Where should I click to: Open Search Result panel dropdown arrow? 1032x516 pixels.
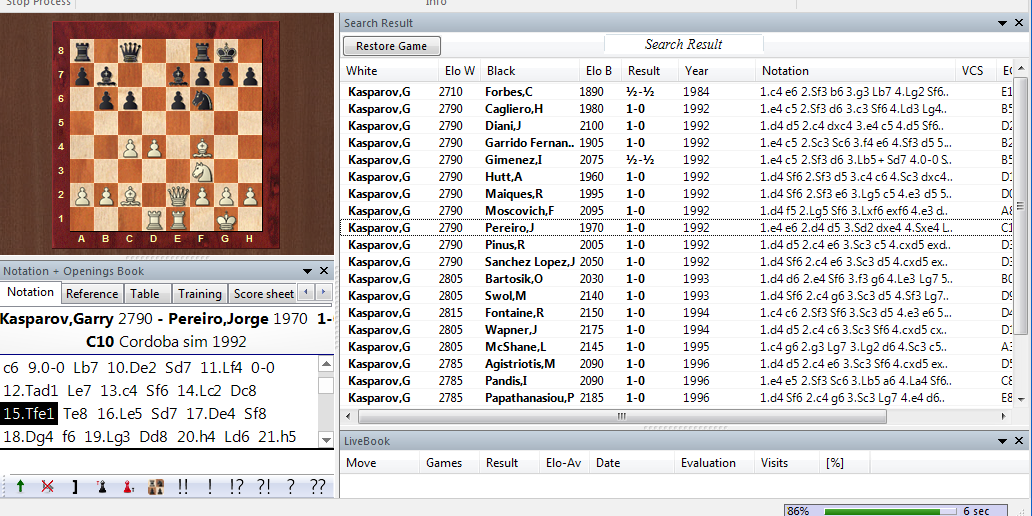(x=1003, y=23)
